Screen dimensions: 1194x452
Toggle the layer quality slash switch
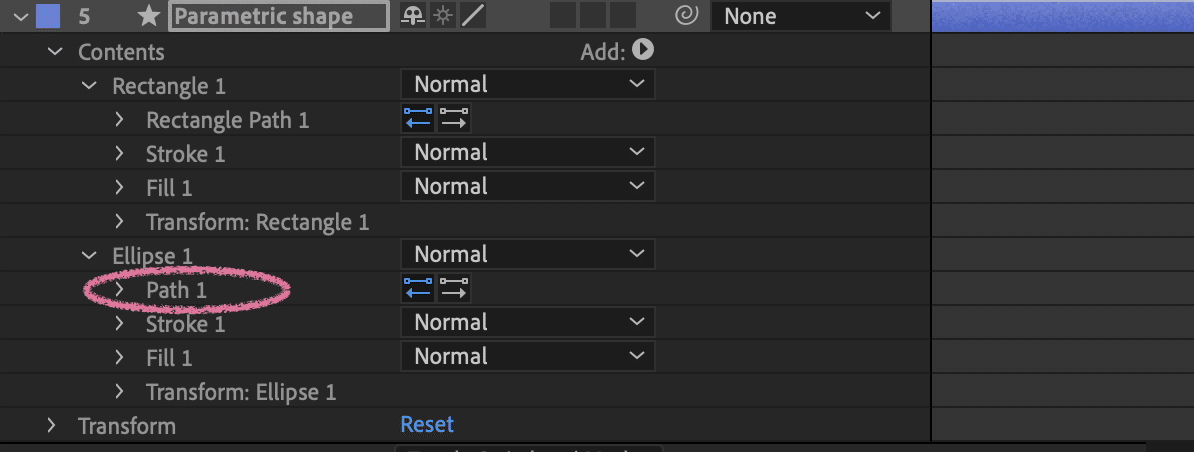coord(472,16)
